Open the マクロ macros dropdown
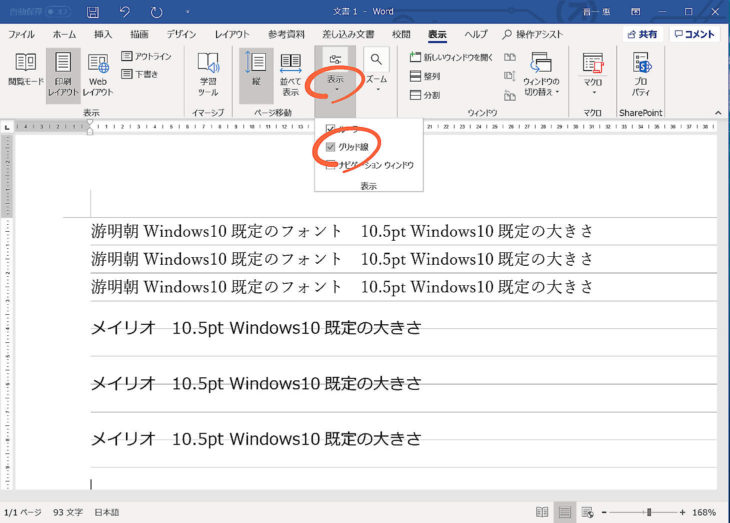This screenshot has height=523, width=730. click(593, 73)
